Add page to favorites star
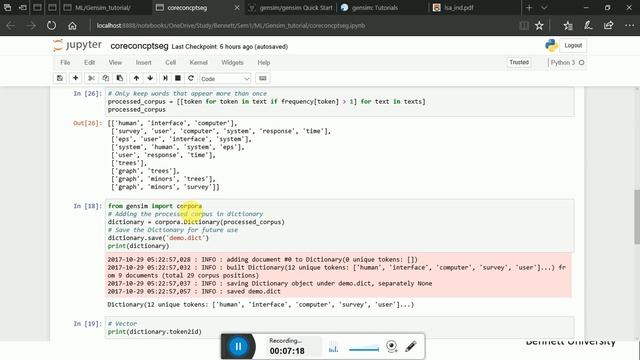The image size is (640, 360). pos(539,26)
